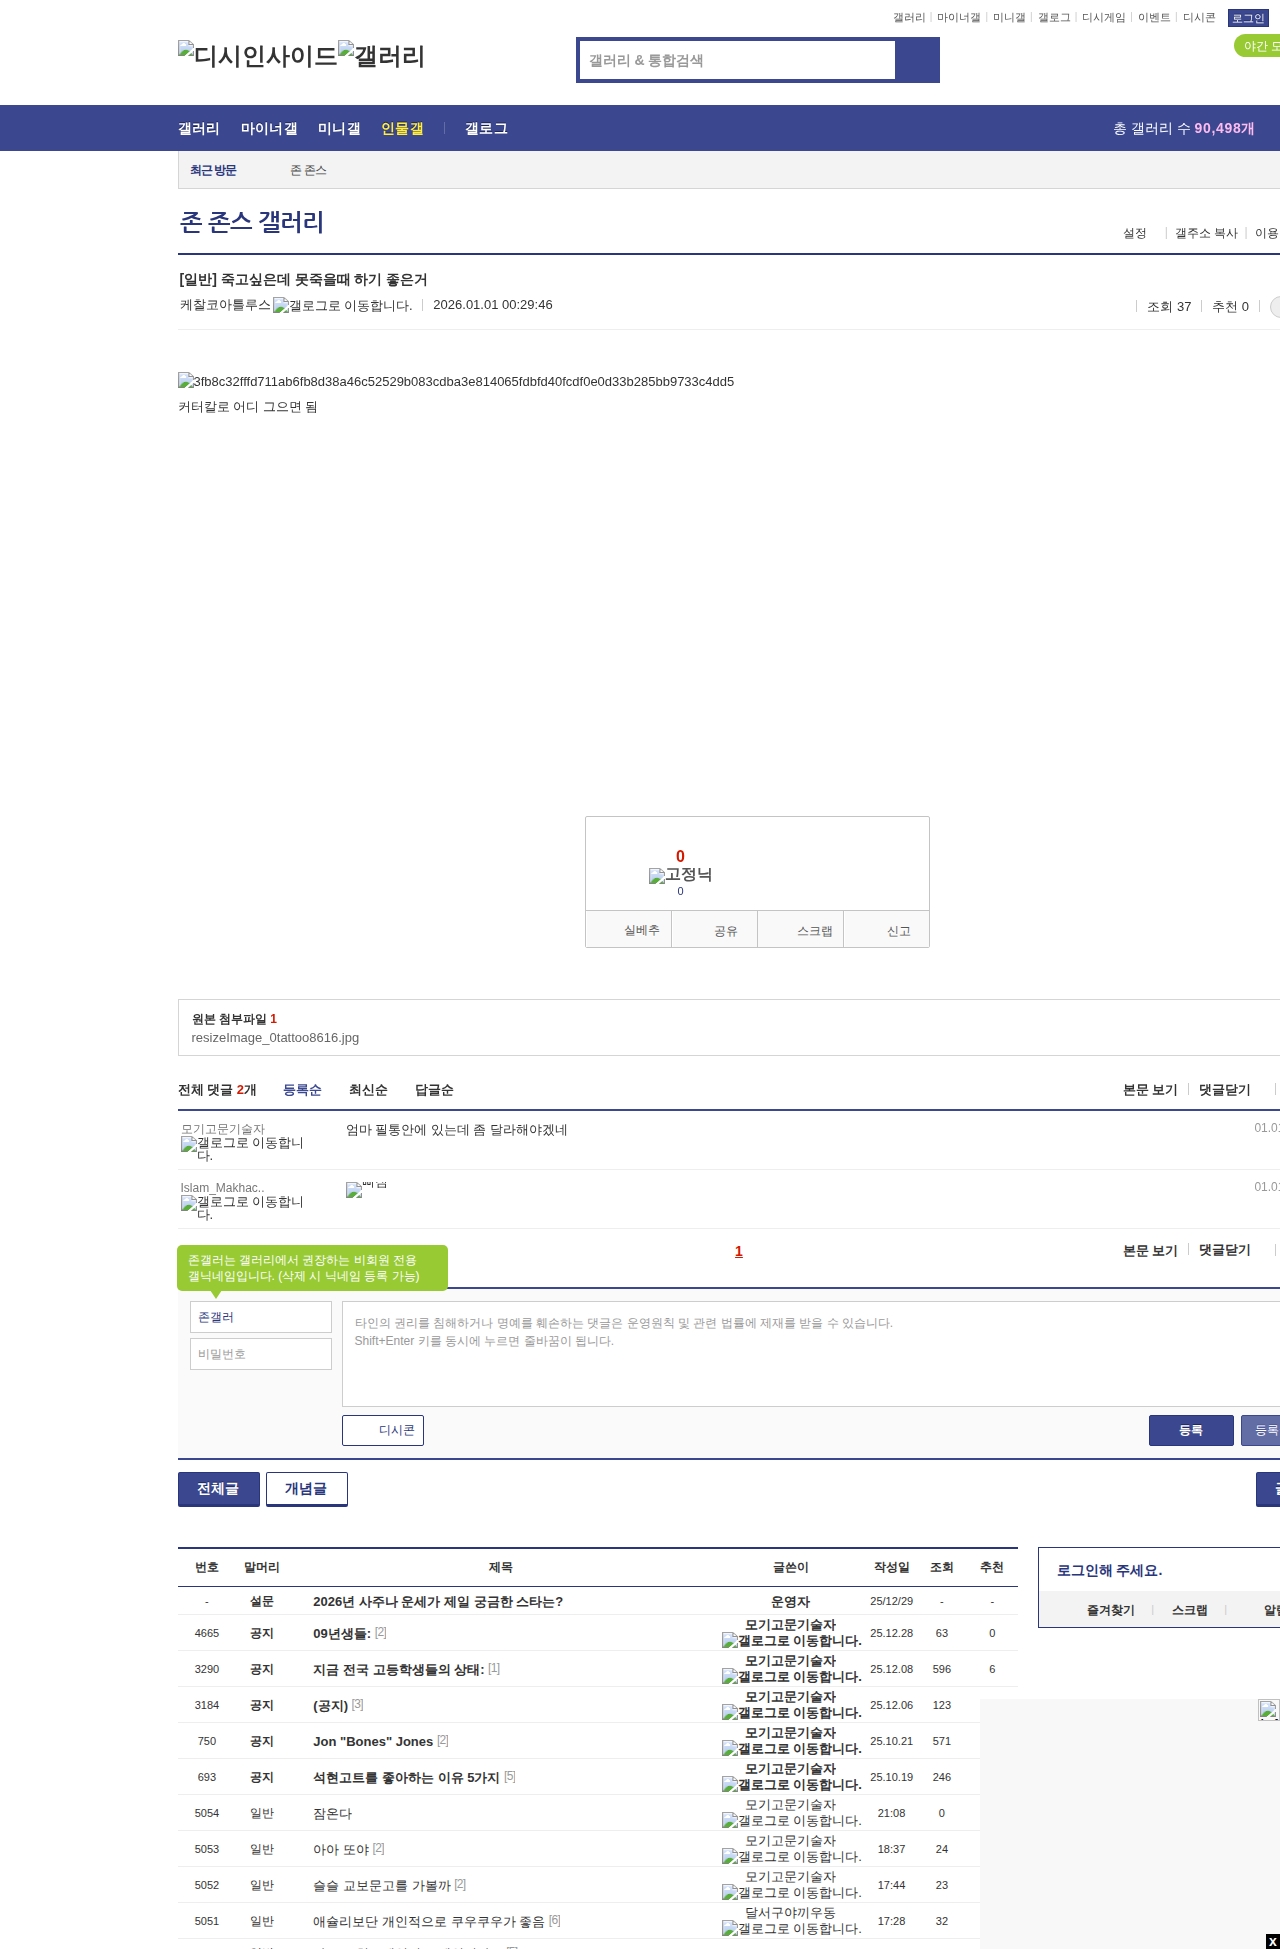
Task: Select 미니갤 in the blue navigation bar
Action: (x=339, y=128)
